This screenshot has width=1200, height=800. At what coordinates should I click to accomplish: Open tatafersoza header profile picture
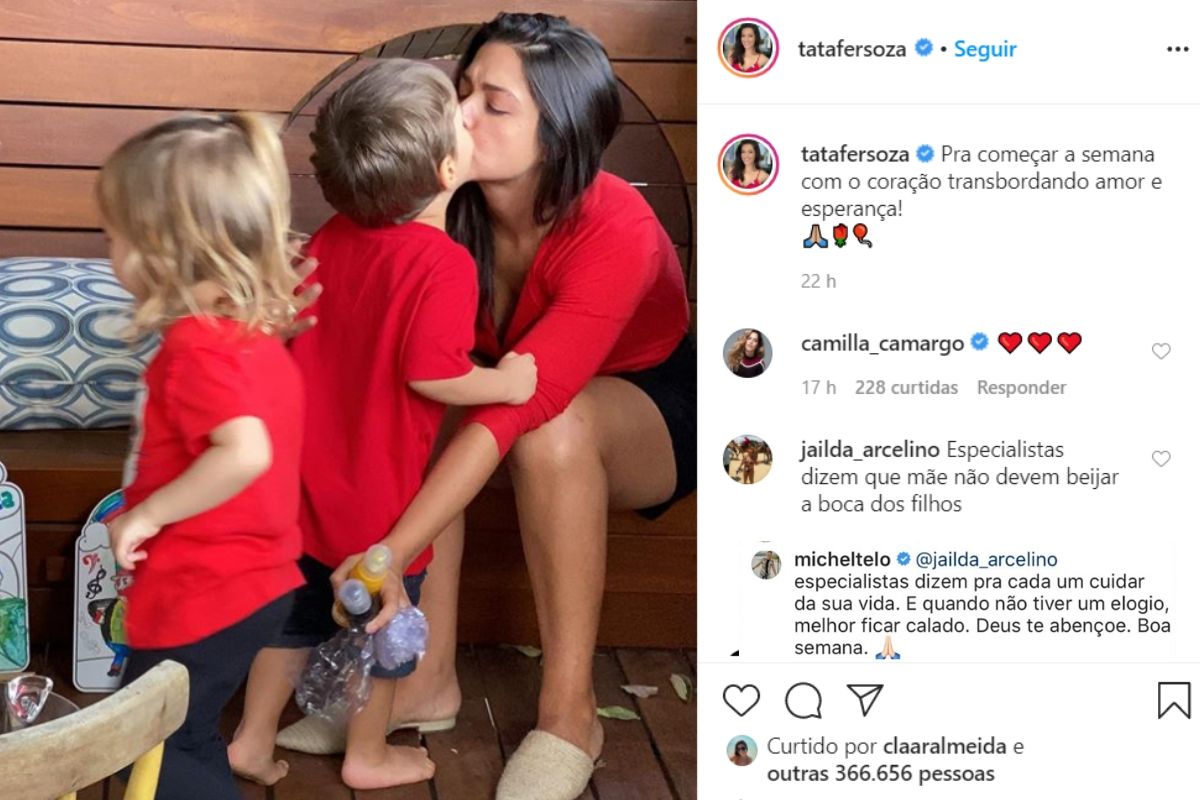click(x=748, y=49)
